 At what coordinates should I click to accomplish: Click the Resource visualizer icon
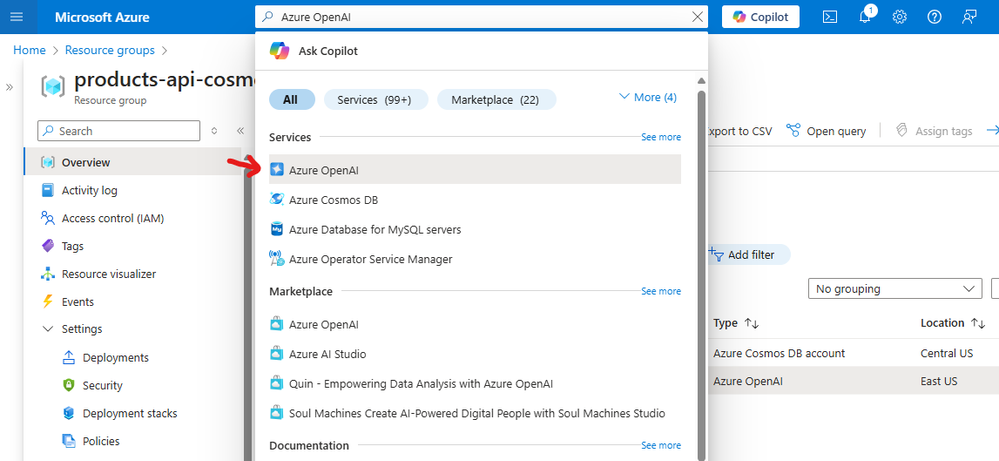48,274
